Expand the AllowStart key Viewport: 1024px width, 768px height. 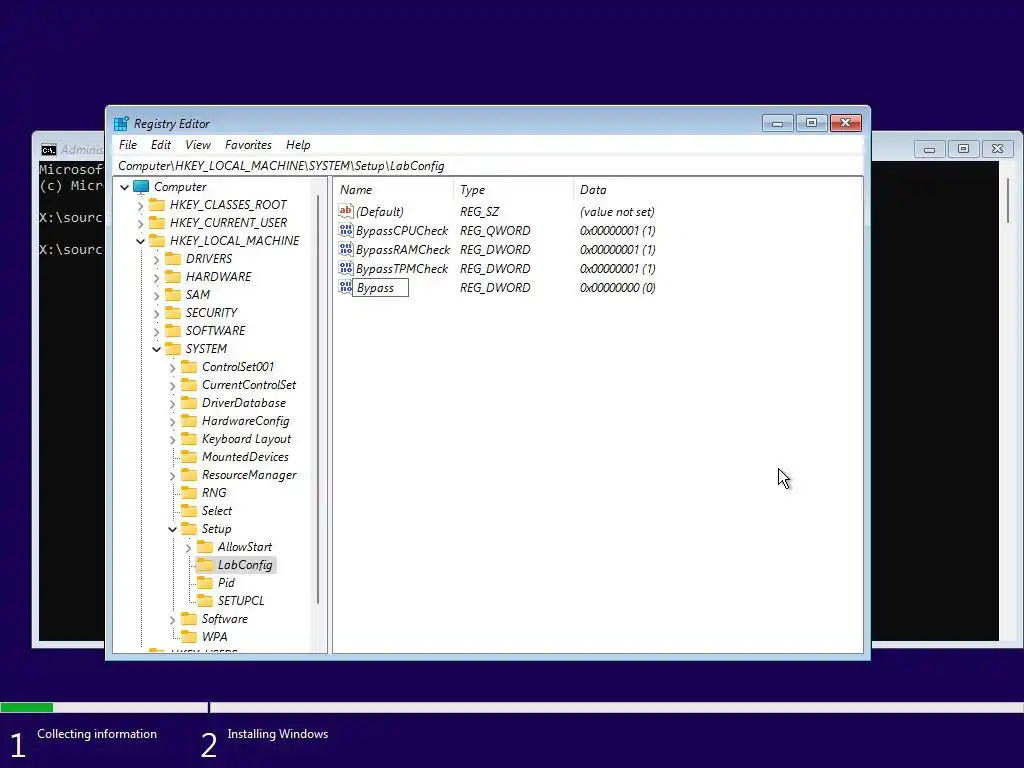tap(188, 548)
